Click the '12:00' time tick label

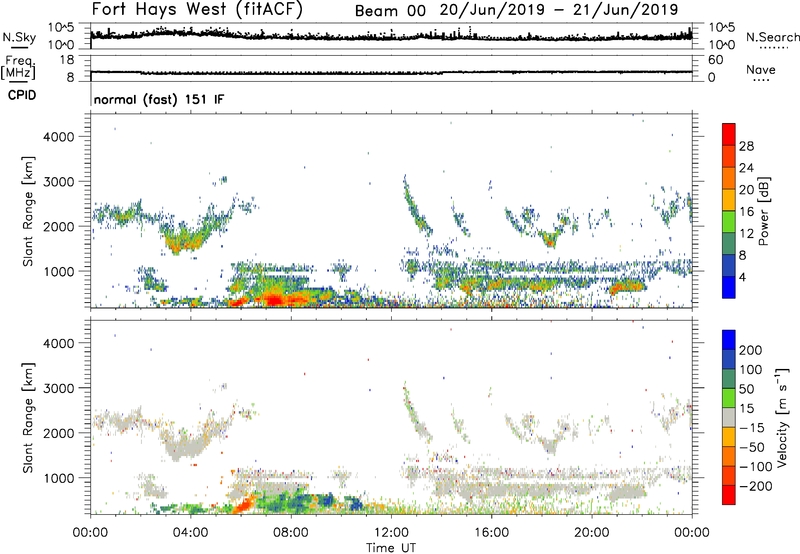tap(391, 533)
